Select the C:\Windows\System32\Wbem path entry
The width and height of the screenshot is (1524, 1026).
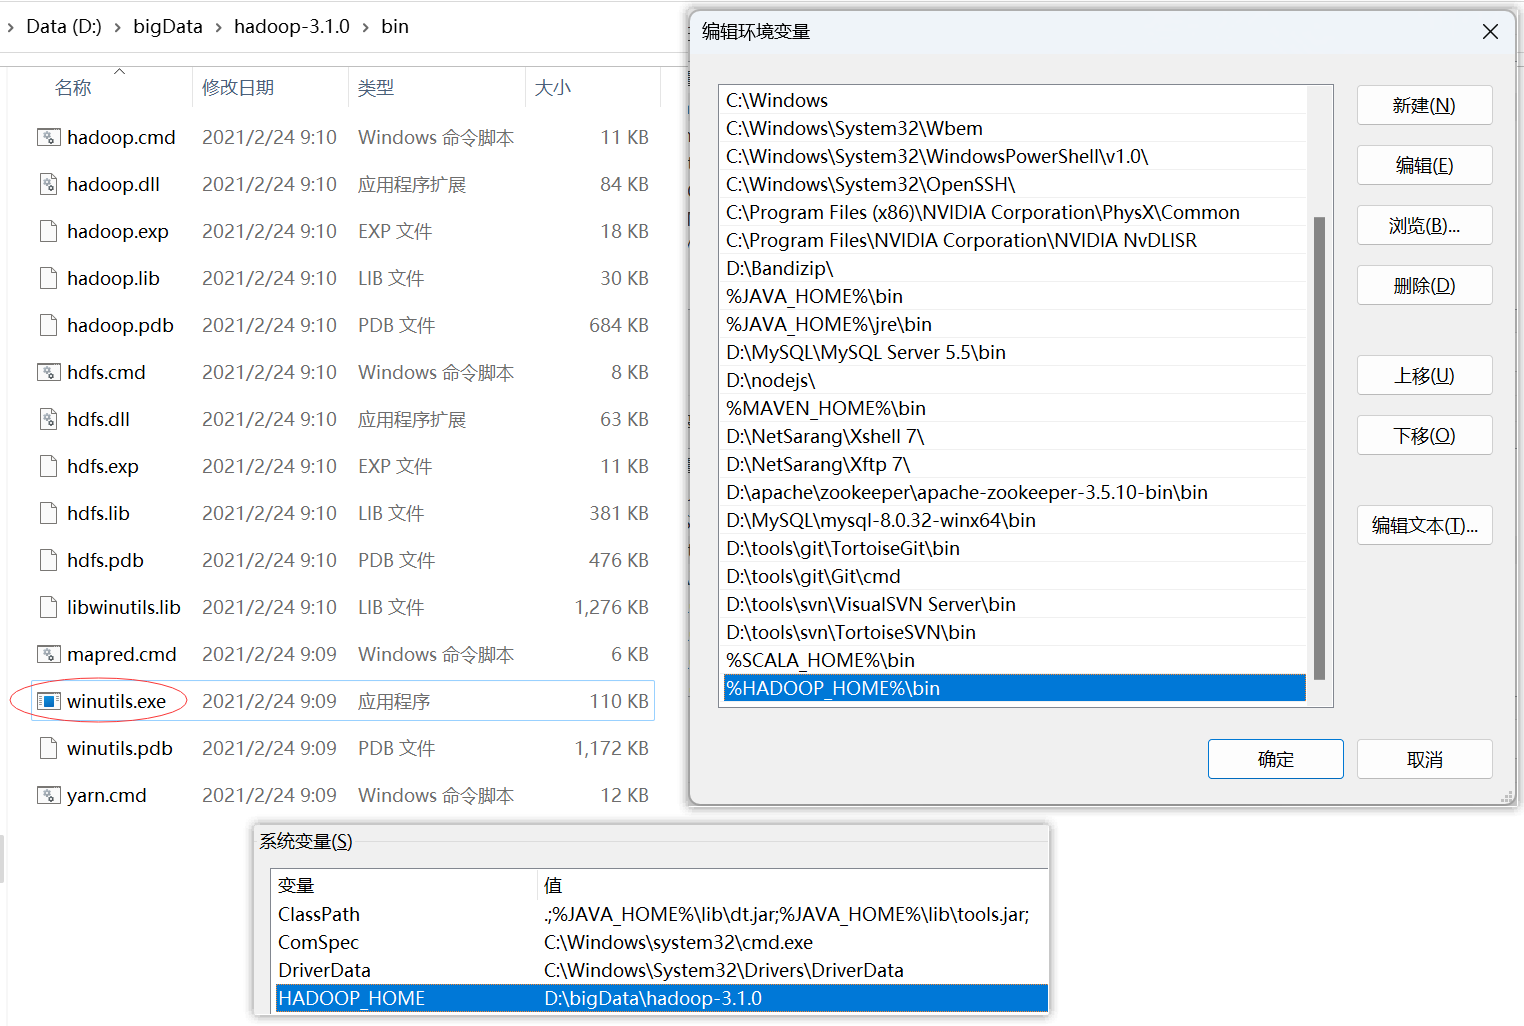tap(1014, 128)
